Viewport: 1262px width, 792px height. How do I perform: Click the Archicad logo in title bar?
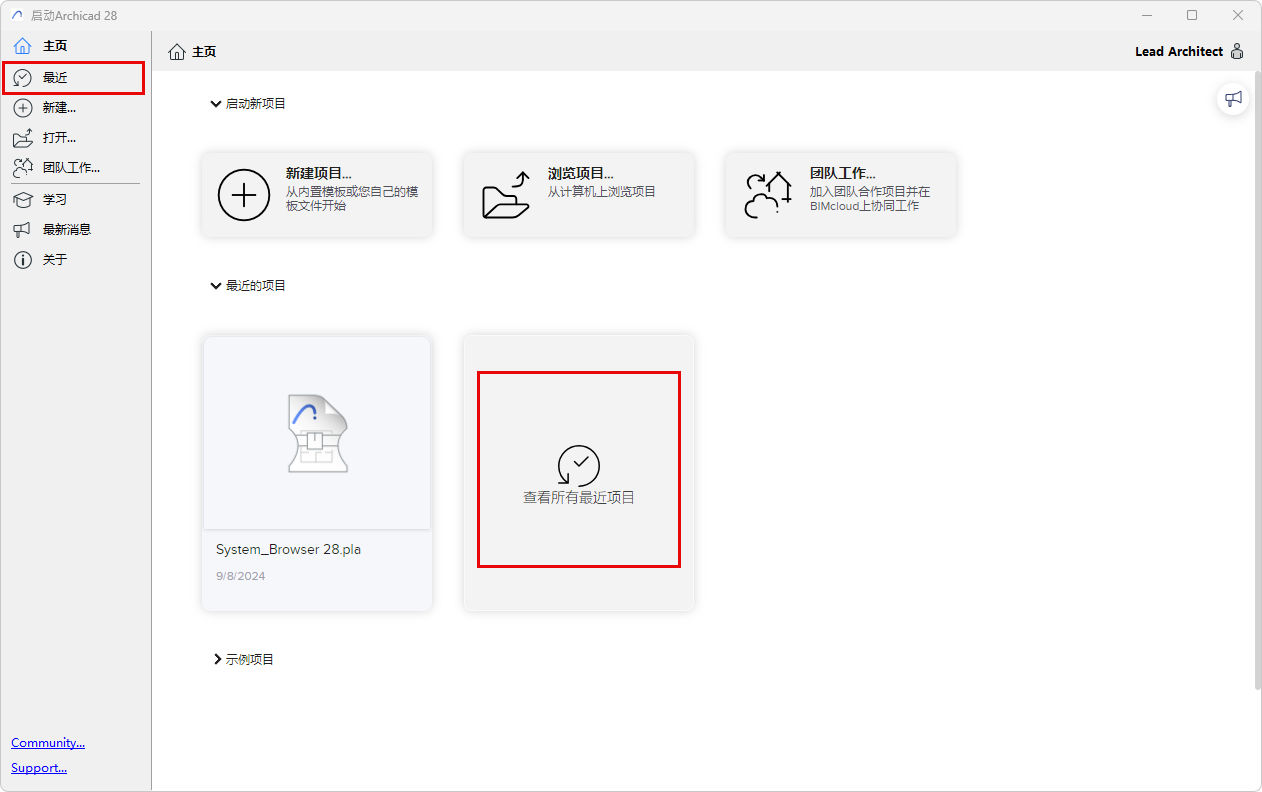point(17,15)
